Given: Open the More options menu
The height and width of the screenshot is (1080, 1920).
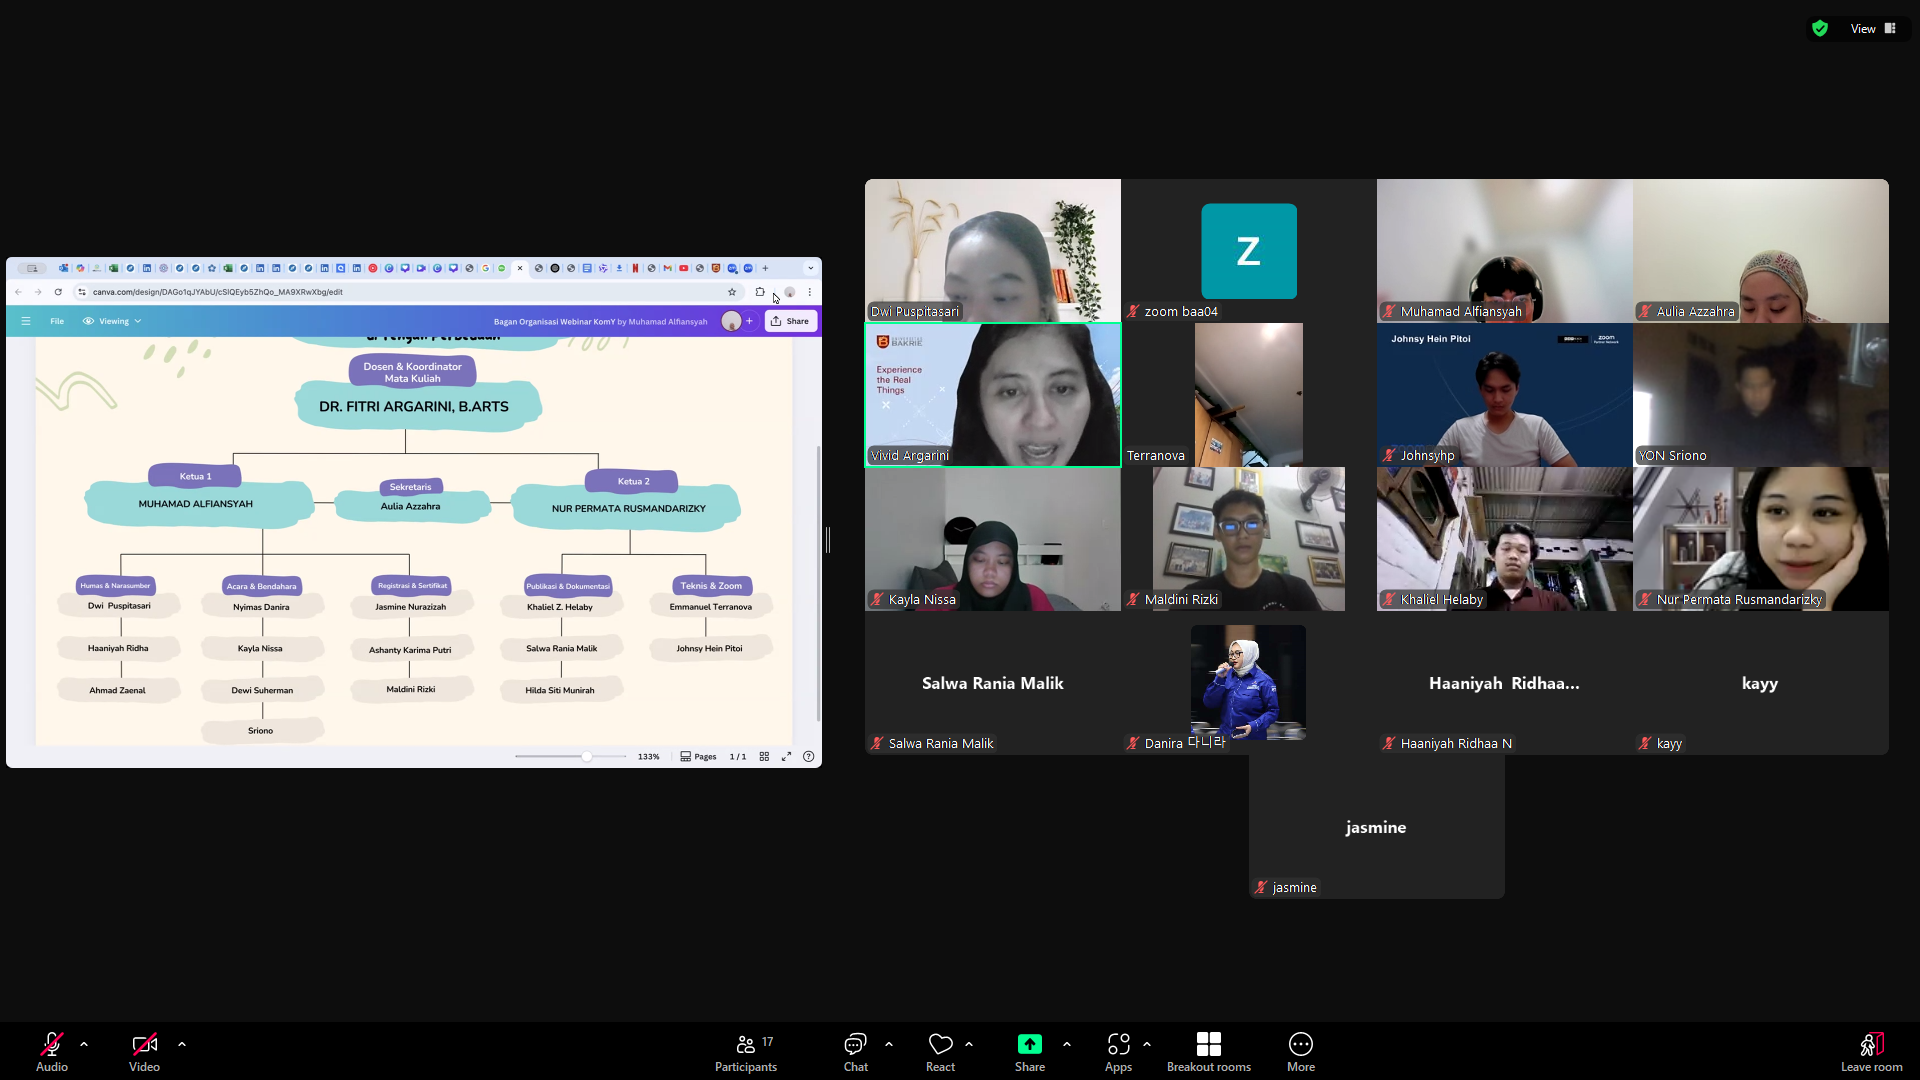Looking at the screenshot, I should coord(1301,1052).
